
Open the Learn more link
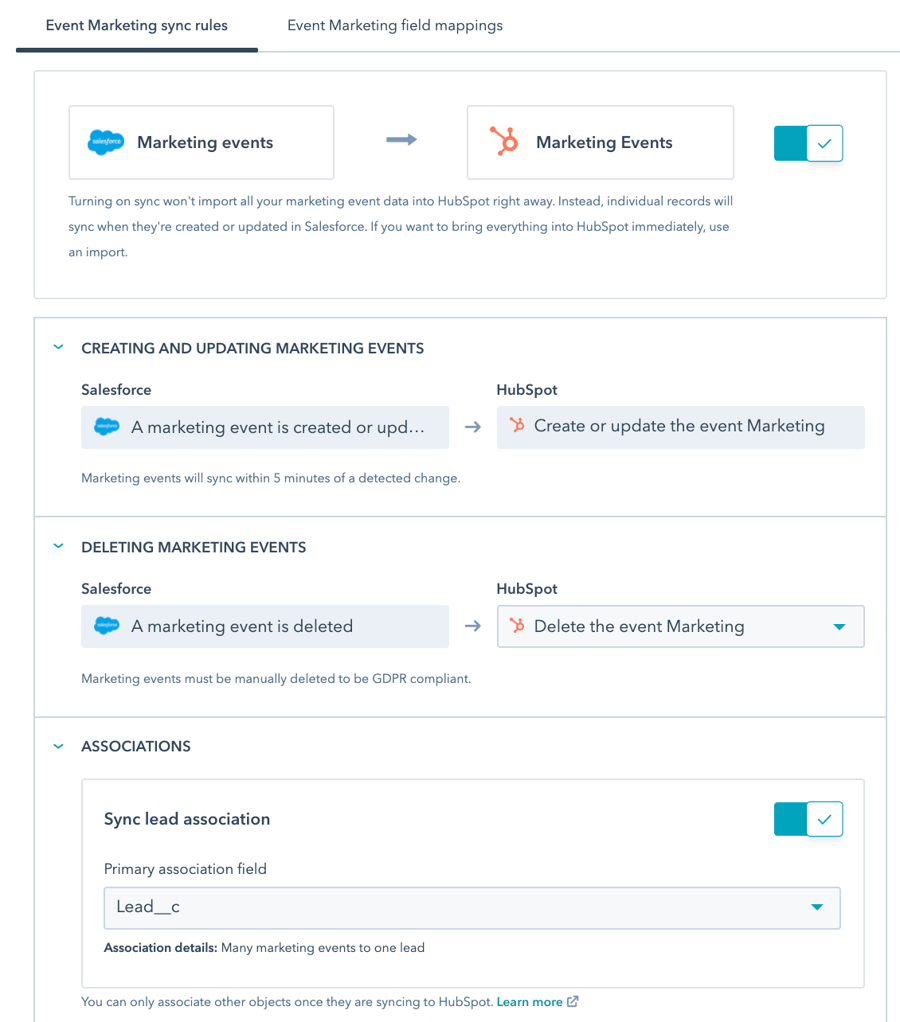coord(529,1001)
